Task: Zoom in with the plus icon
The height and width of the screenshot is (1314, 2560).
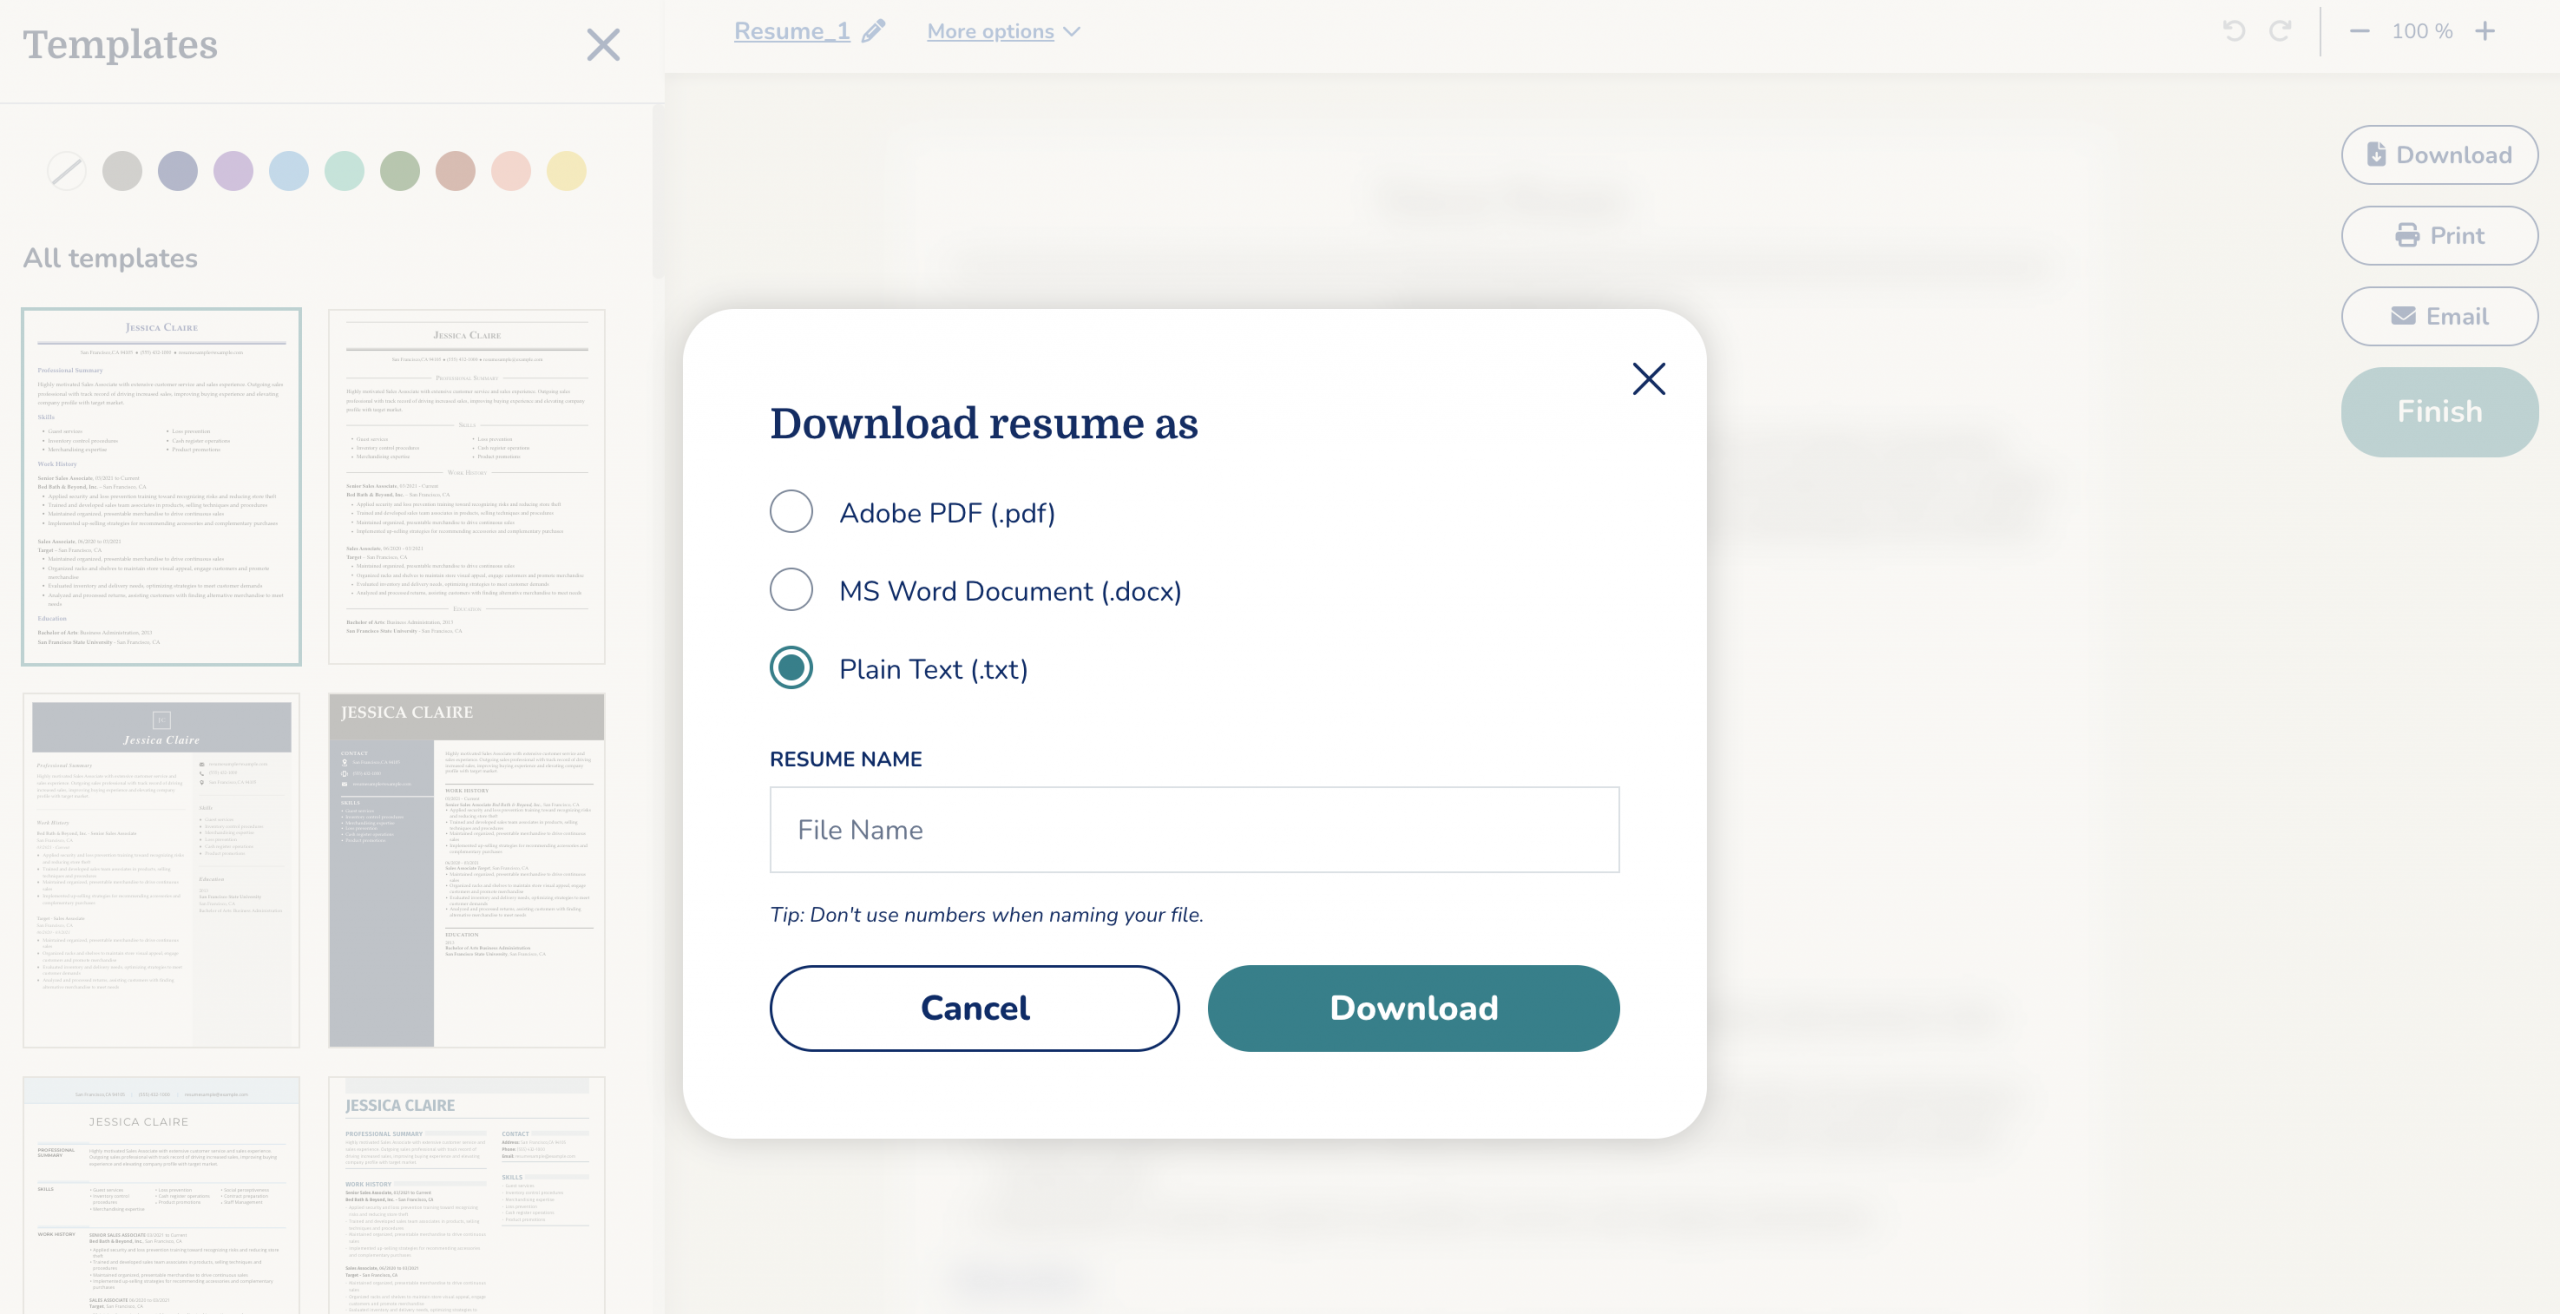Action: [2485, 31]
